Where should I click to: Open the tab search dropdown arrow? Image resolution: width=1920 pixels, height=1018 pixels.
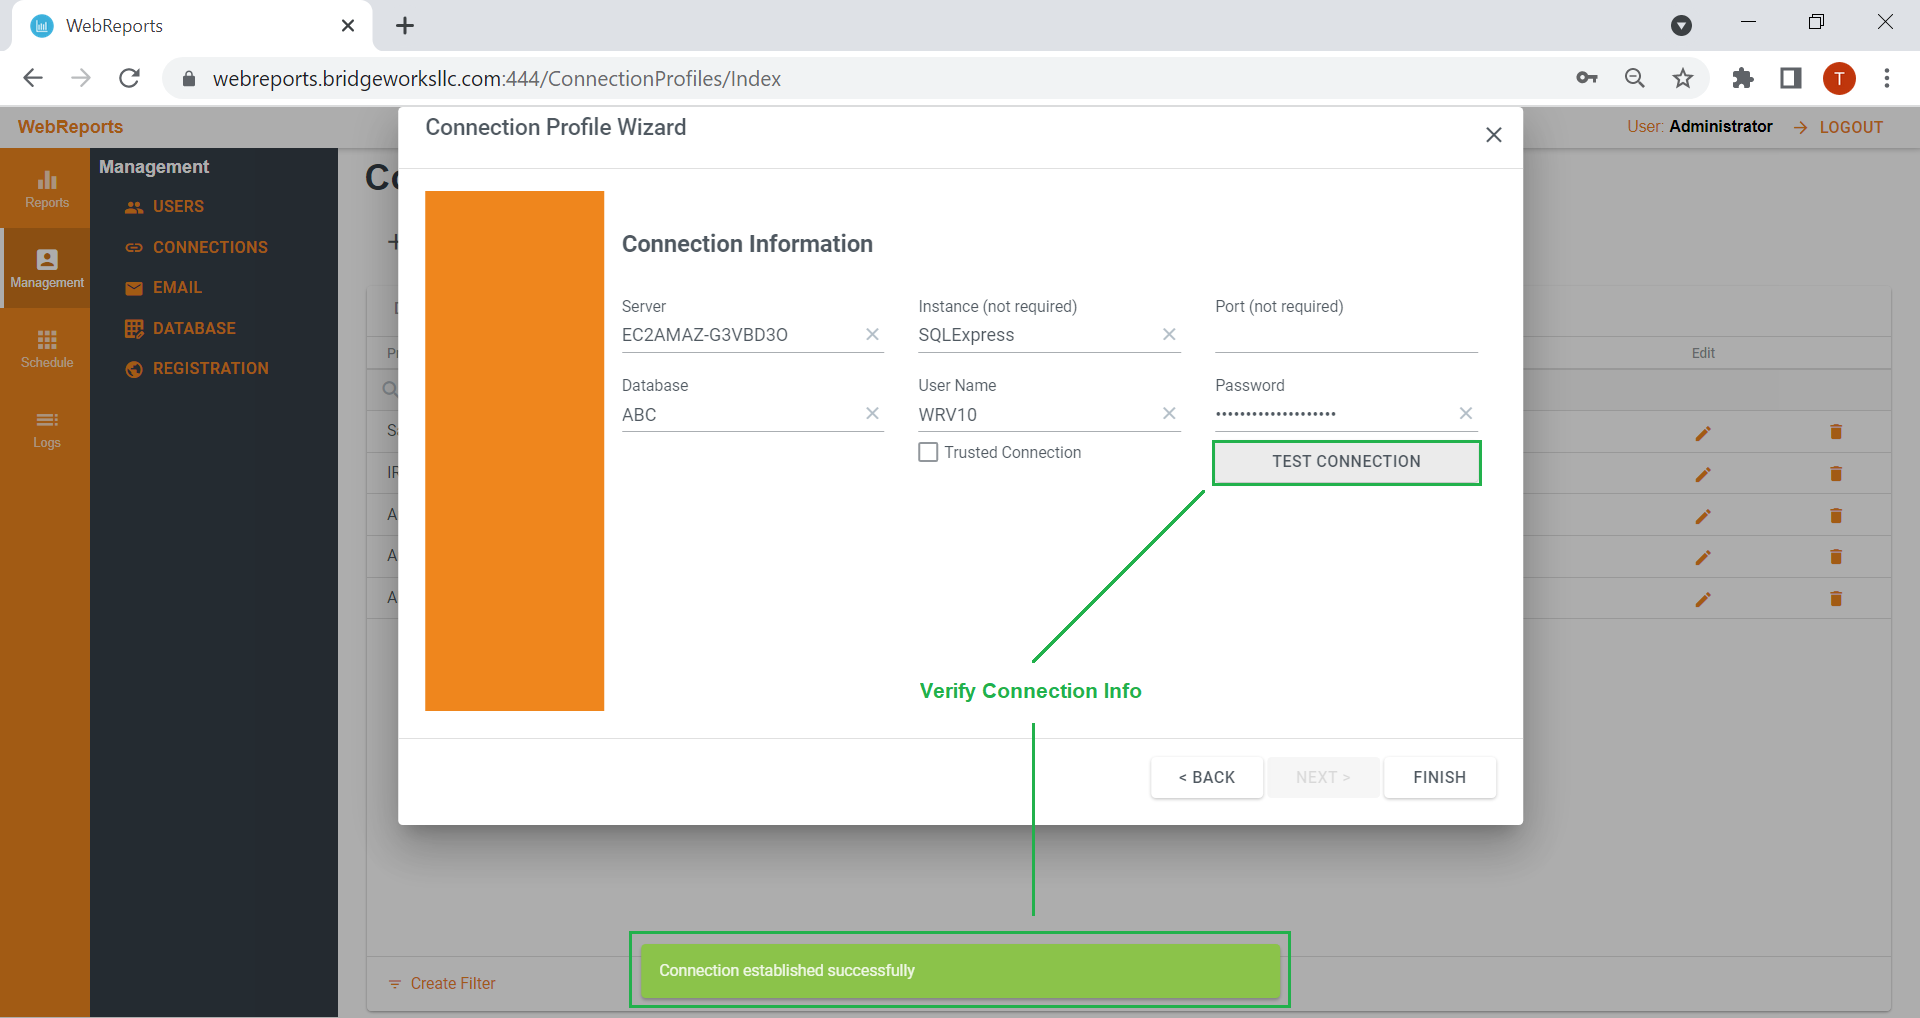[x=1682, y=25]
